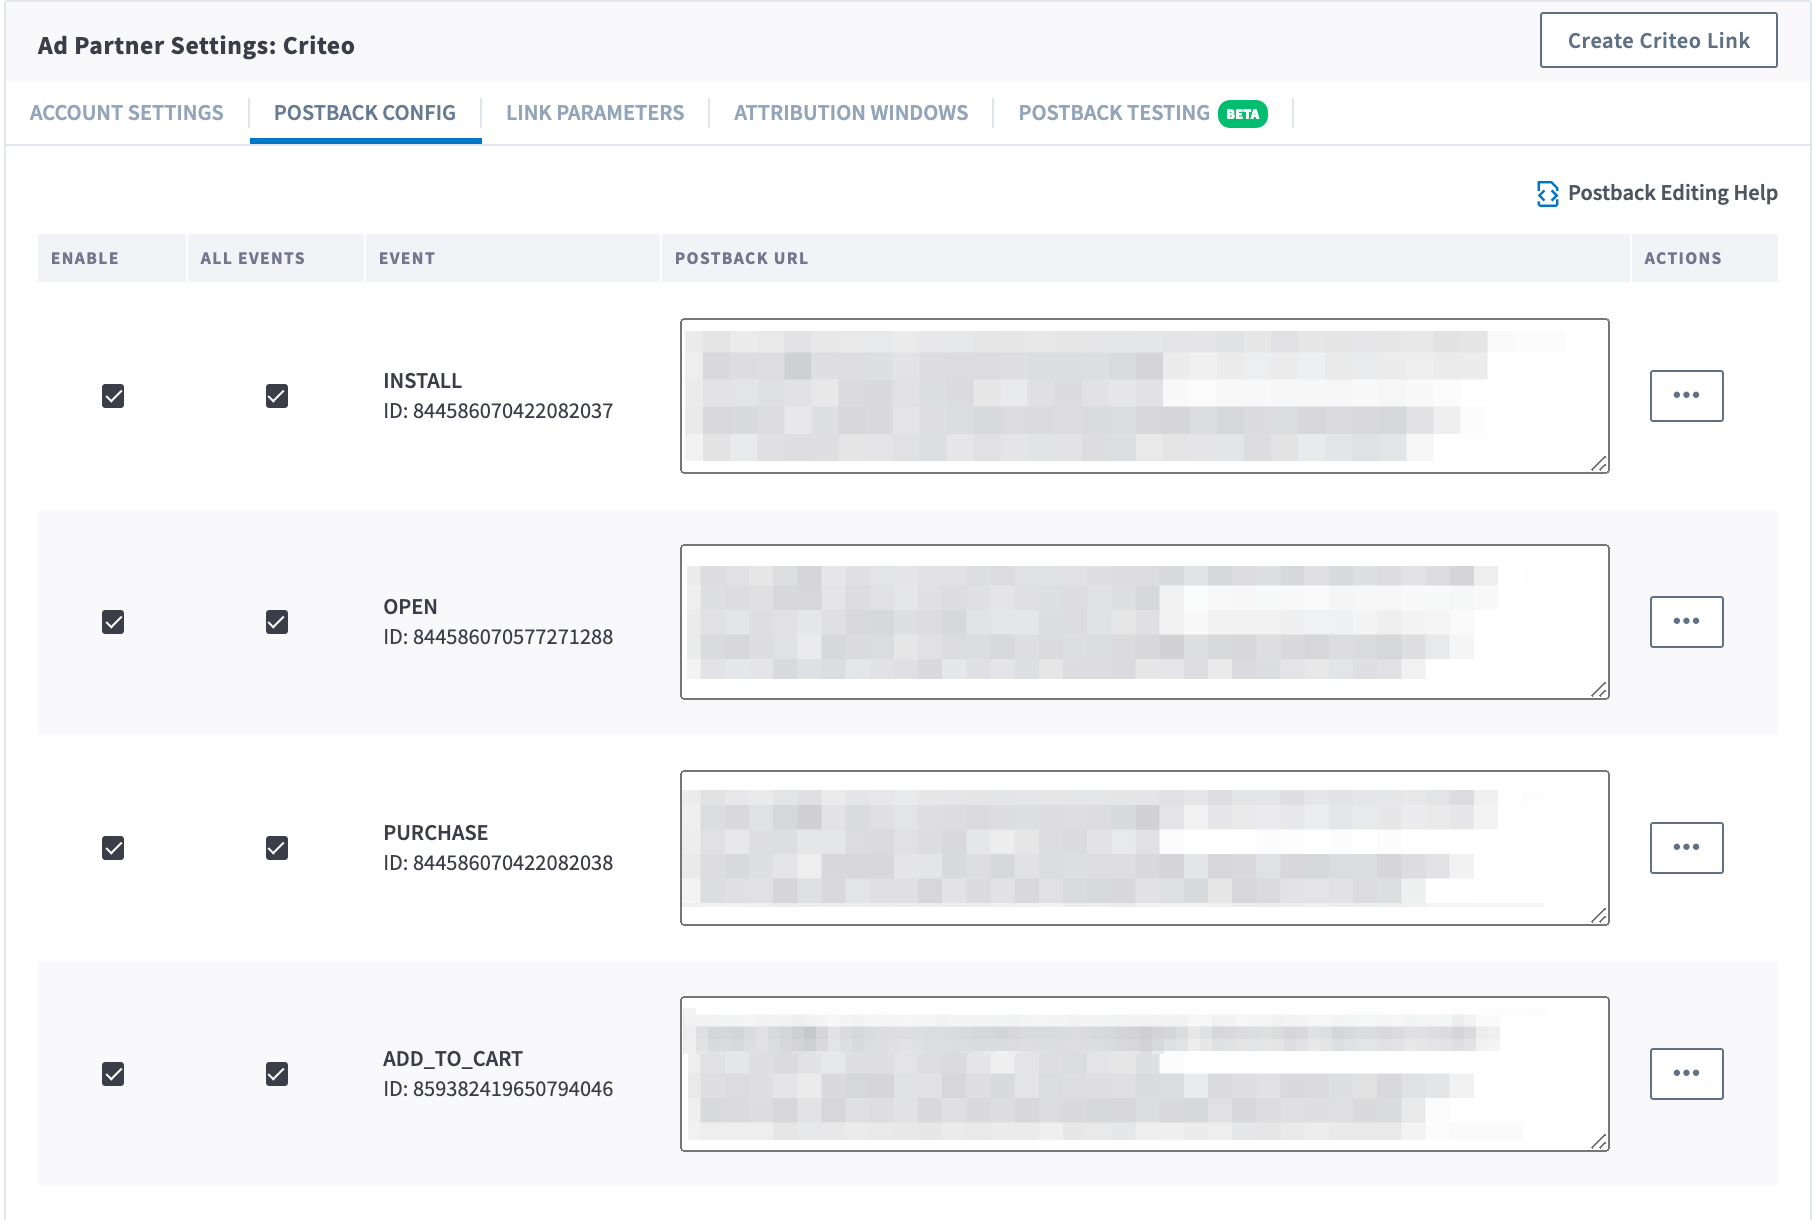Toggle All Events checkbox for OPEN

[x=277, y=622]
